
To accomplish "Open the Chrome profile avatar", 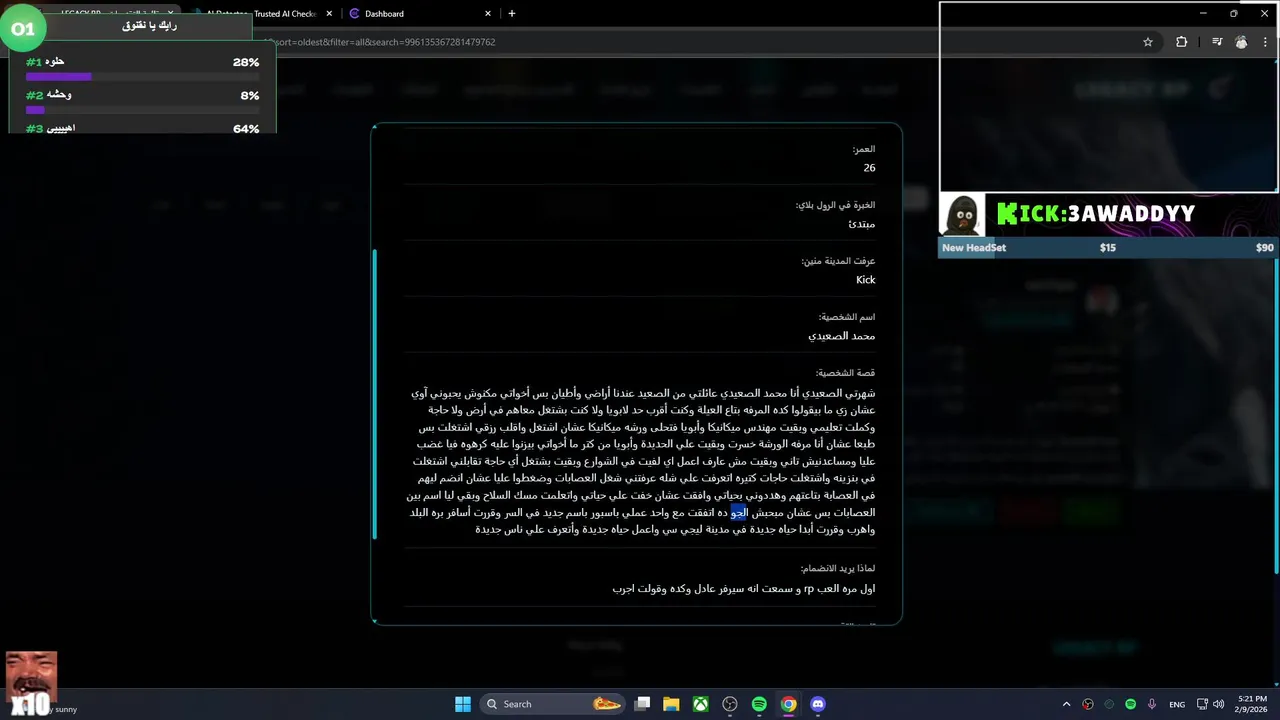I will tap(1241, 42).
